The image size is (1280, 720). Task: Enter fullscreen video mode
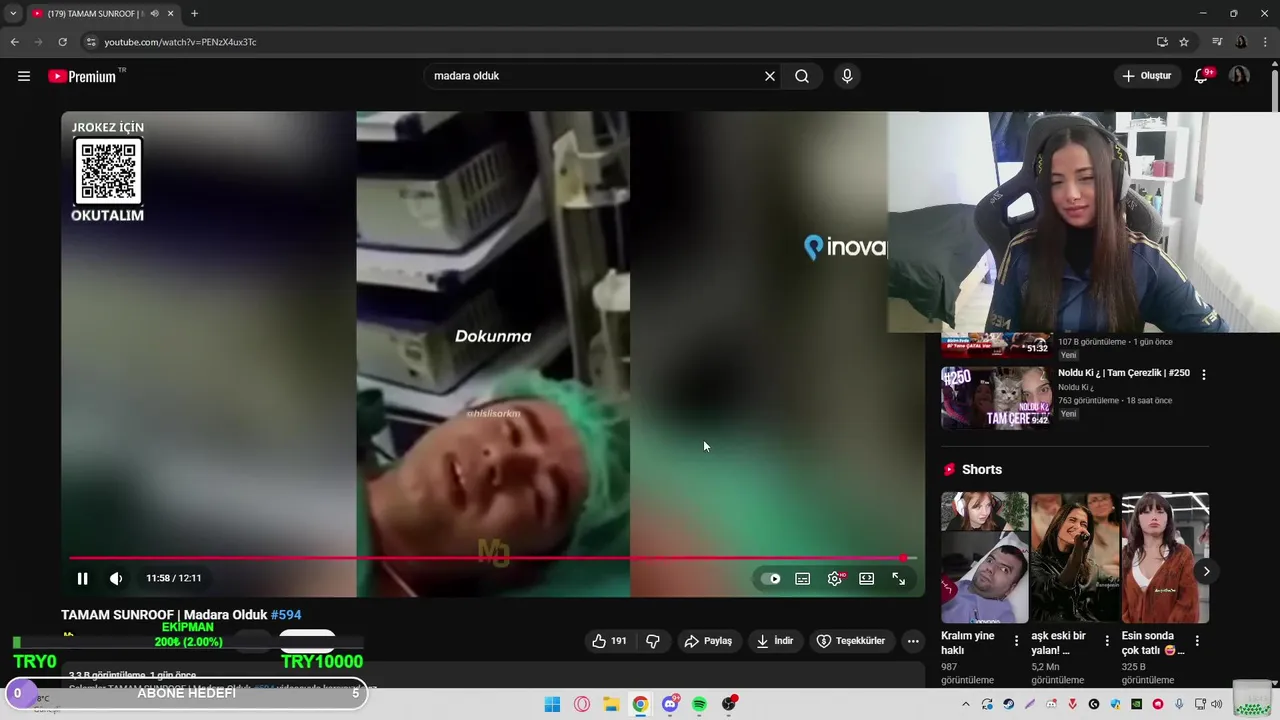point(899,579)
